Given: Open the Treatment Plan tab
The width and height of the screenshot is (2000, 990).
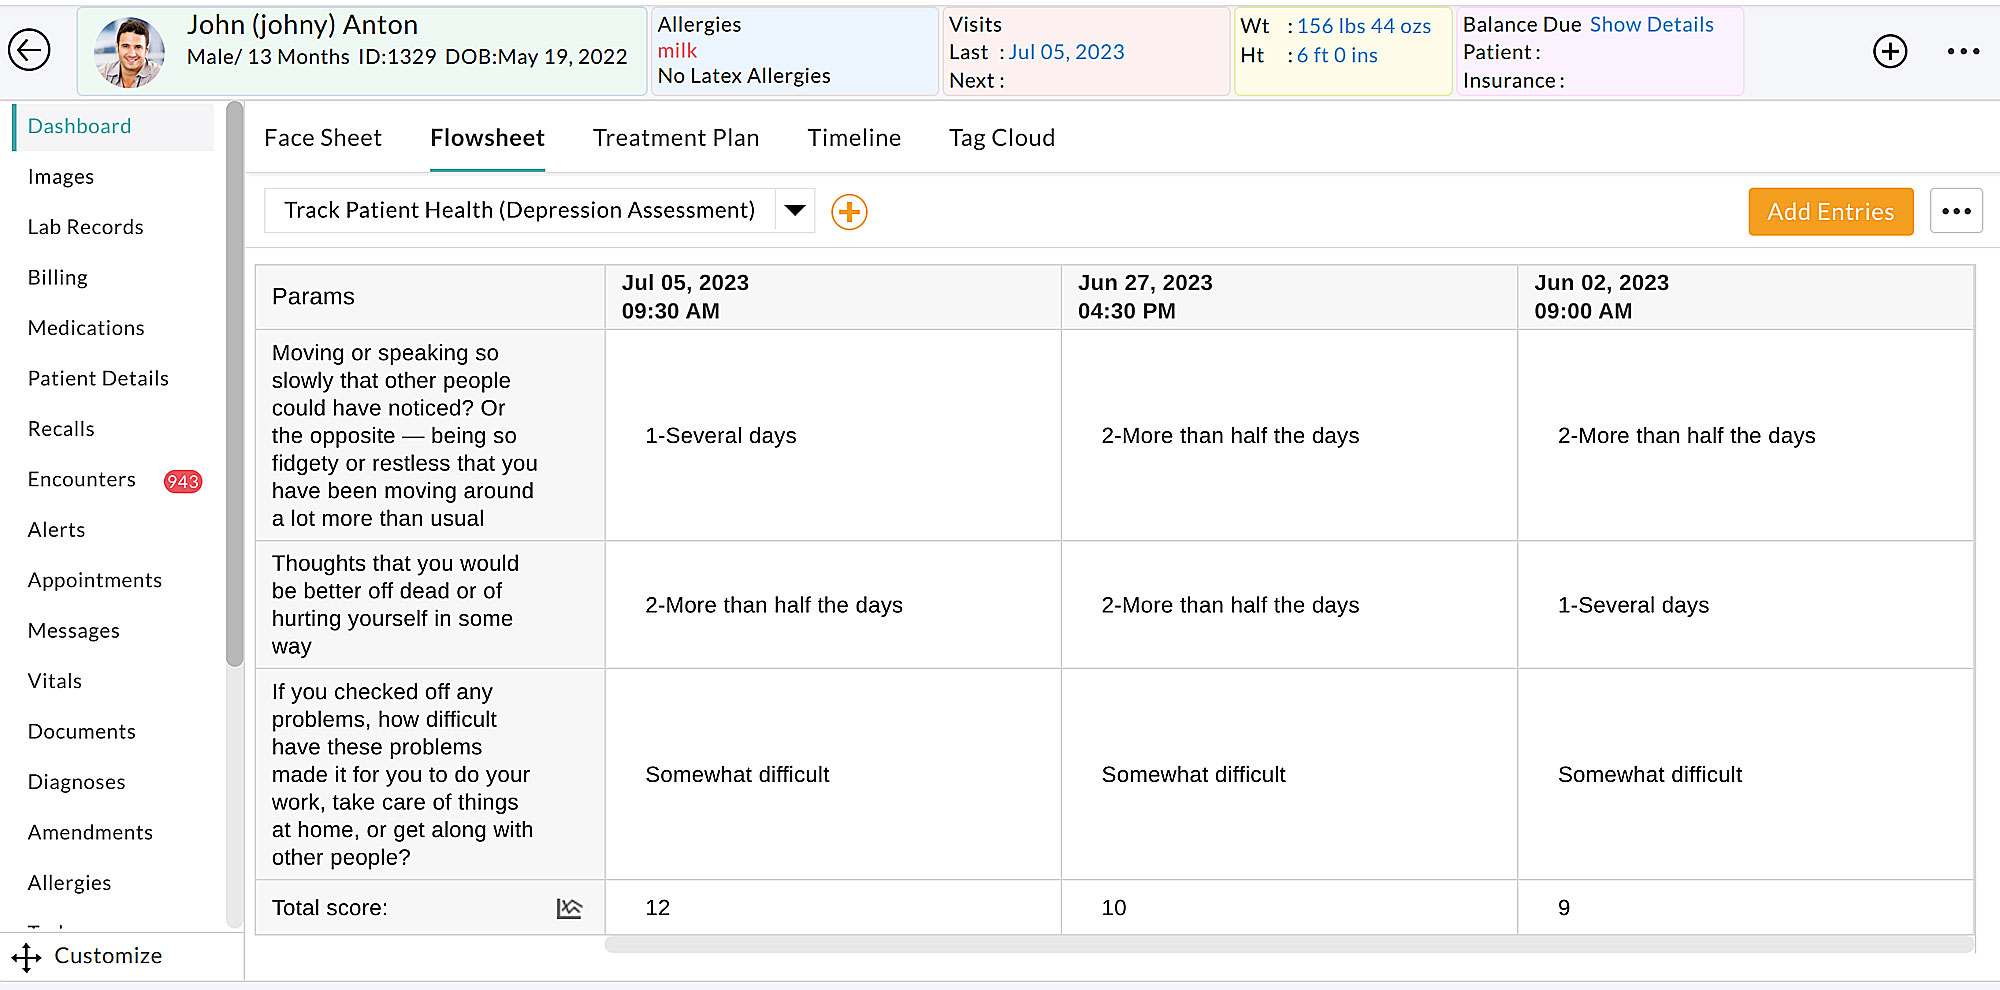Looking at the screenshot, I should 675,138.
